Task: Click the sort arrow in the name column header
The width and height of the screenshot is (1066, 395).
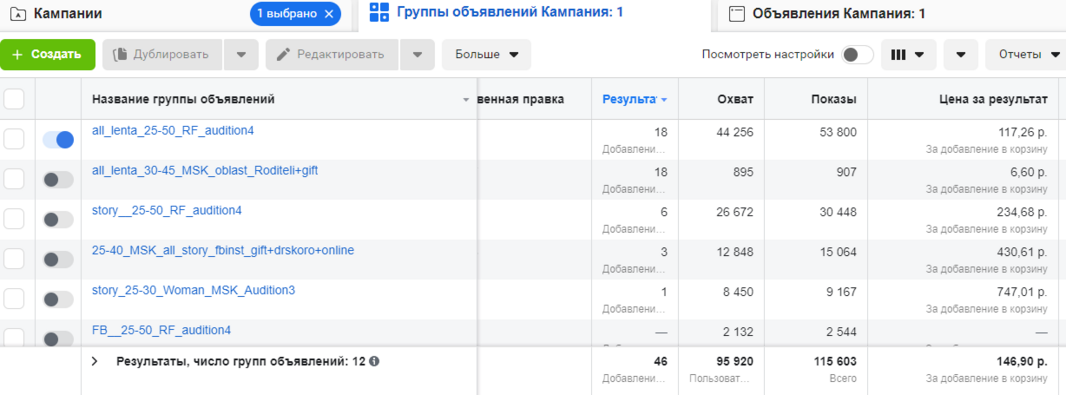Action: [x=466, y=100]
